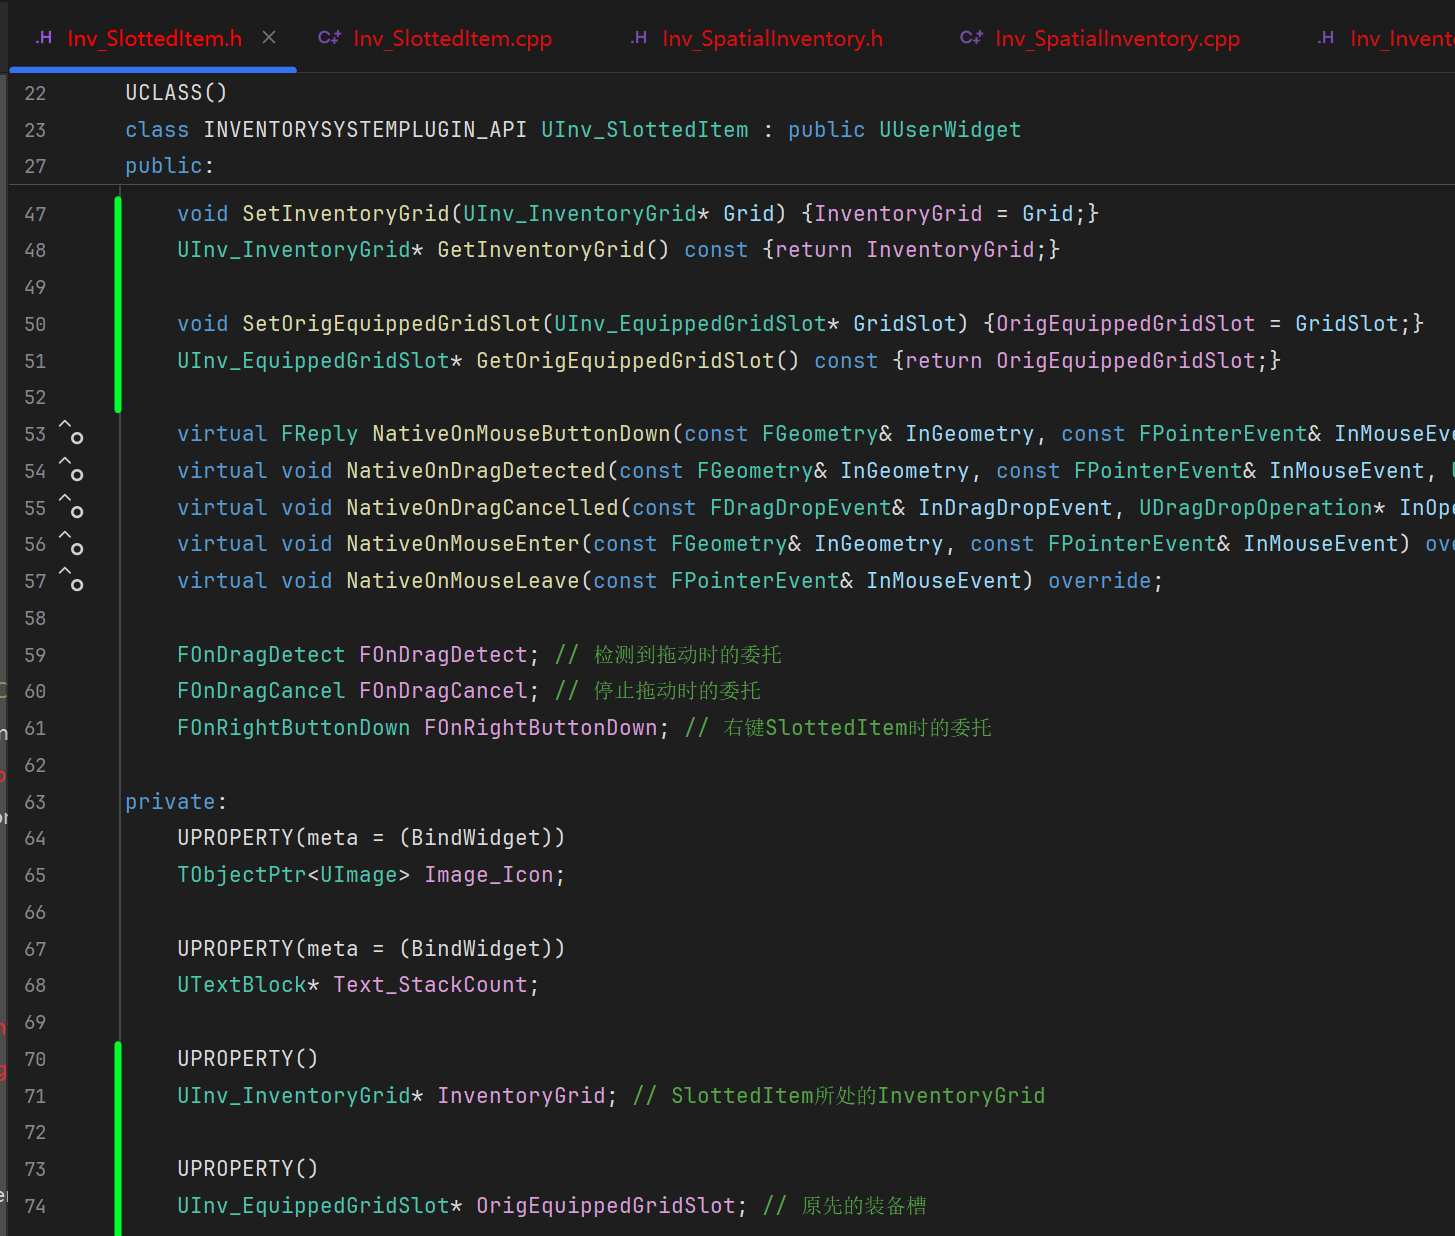This screenshot has height=1236, width=1455.
Task: Click the GetInventoryGrid function name
Action: [541, 249]
